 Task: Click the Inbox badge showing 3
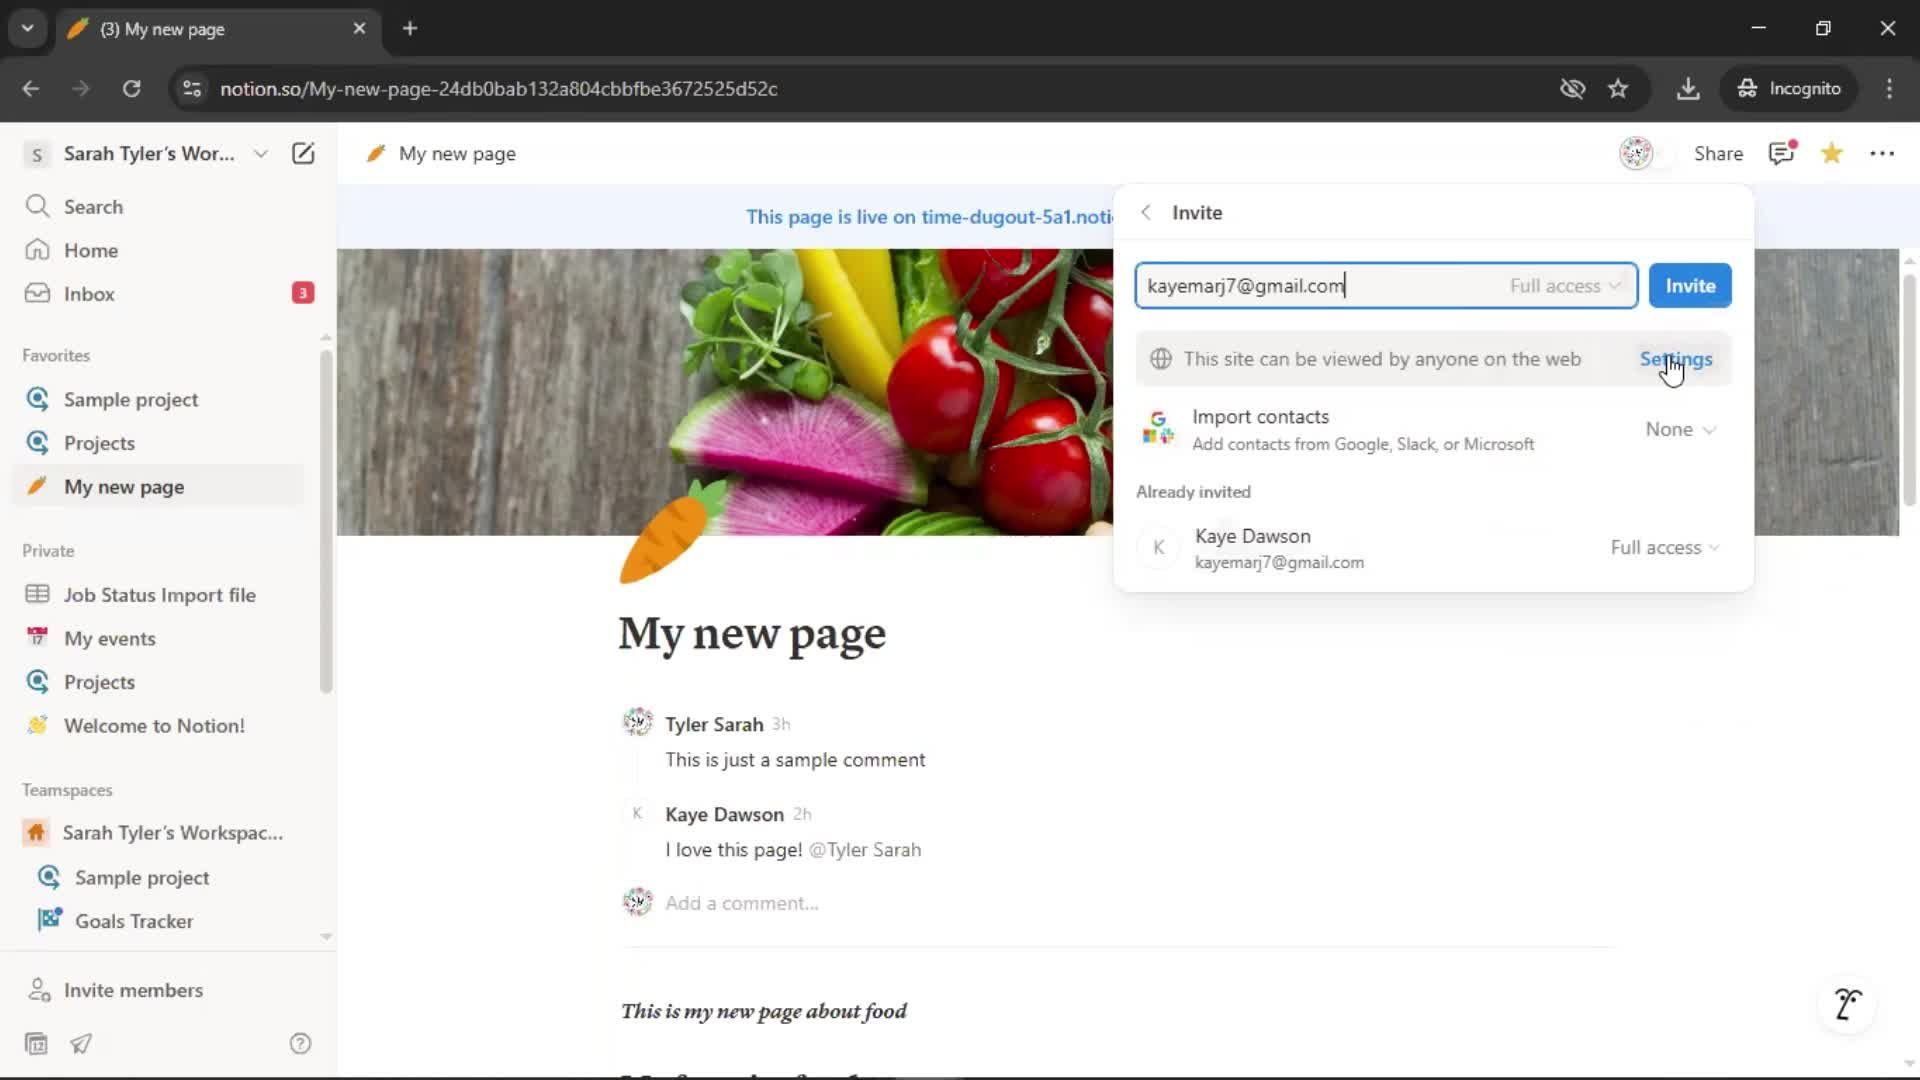click(x=302, y=293)
